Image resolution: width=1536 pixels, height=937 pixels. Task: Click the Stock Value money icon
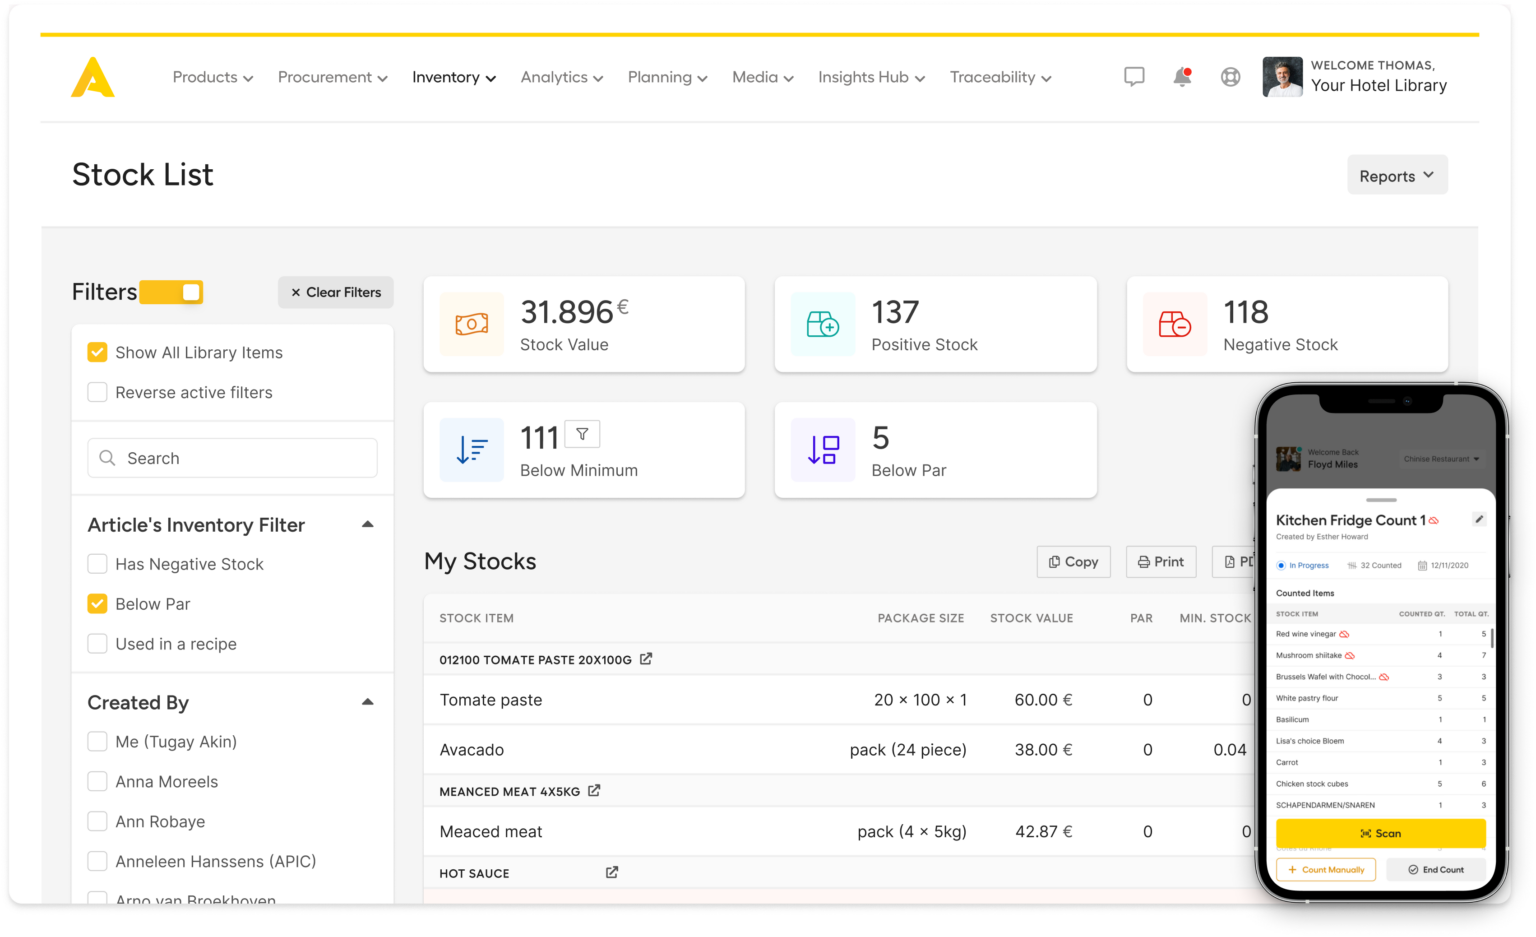pos(472,324)
